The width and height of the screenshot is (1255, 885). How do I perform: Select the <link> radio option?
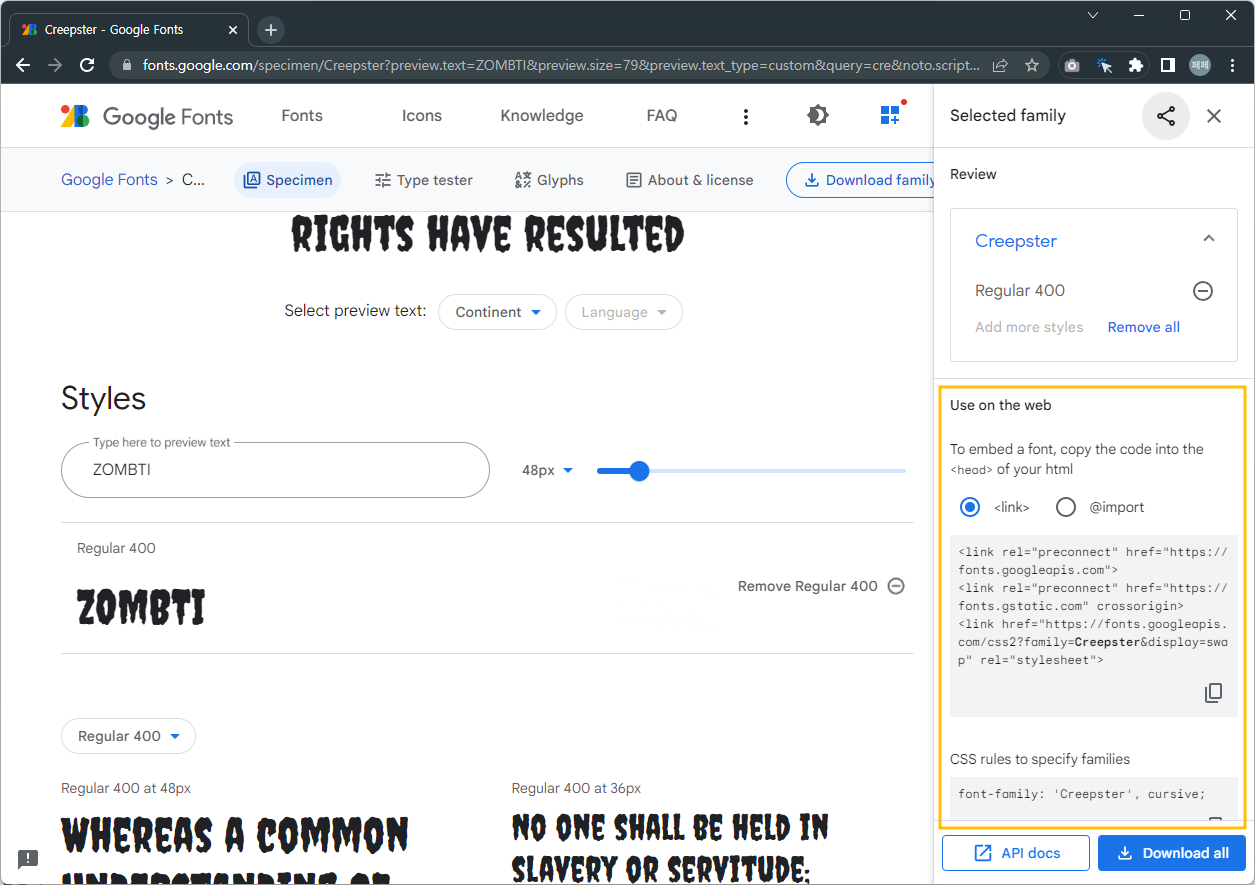[x=969, y=507]
